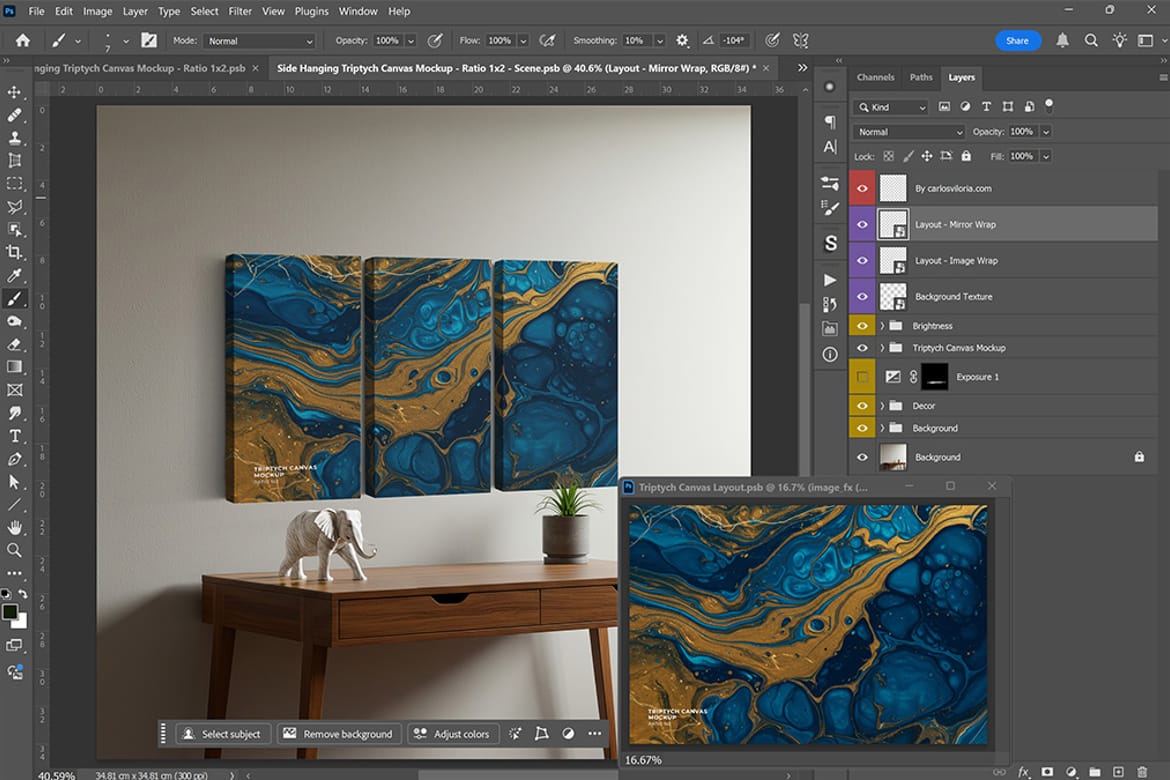Select the Gradient tool
The image size is (1170, 780).
tap(14, 366)
